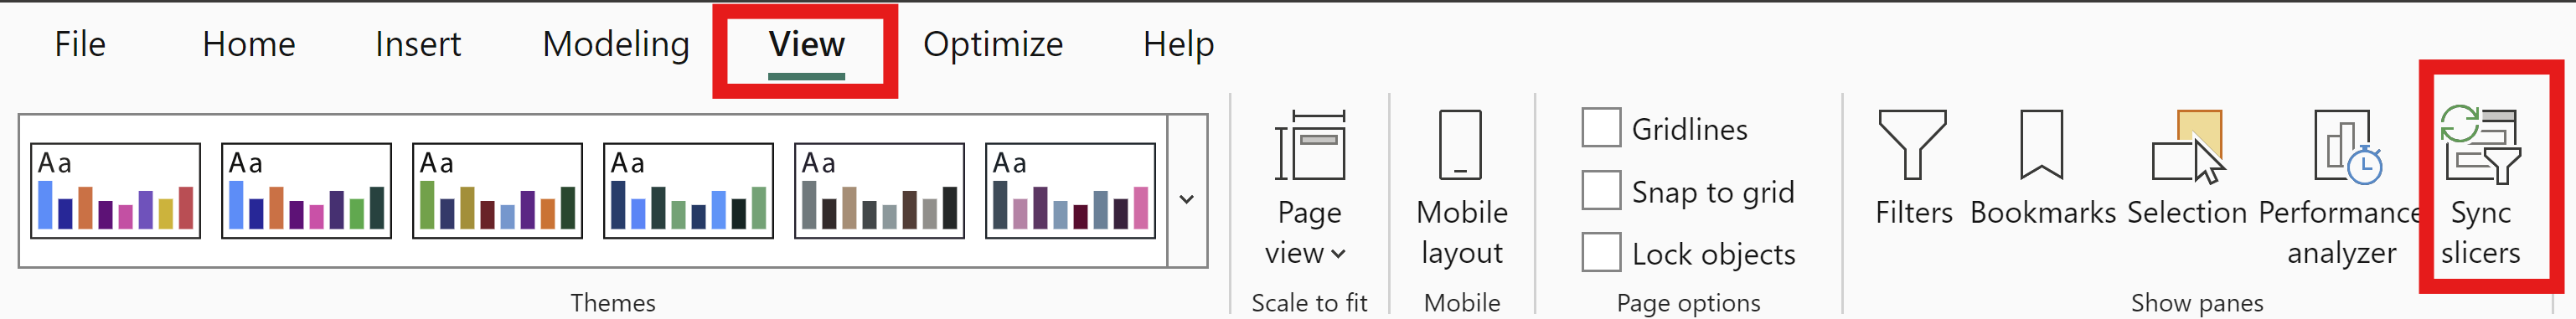The height and width of the screenshot is (319, 2576).
Task: Open the Filters pane
Action: [x=1912, y=168]
